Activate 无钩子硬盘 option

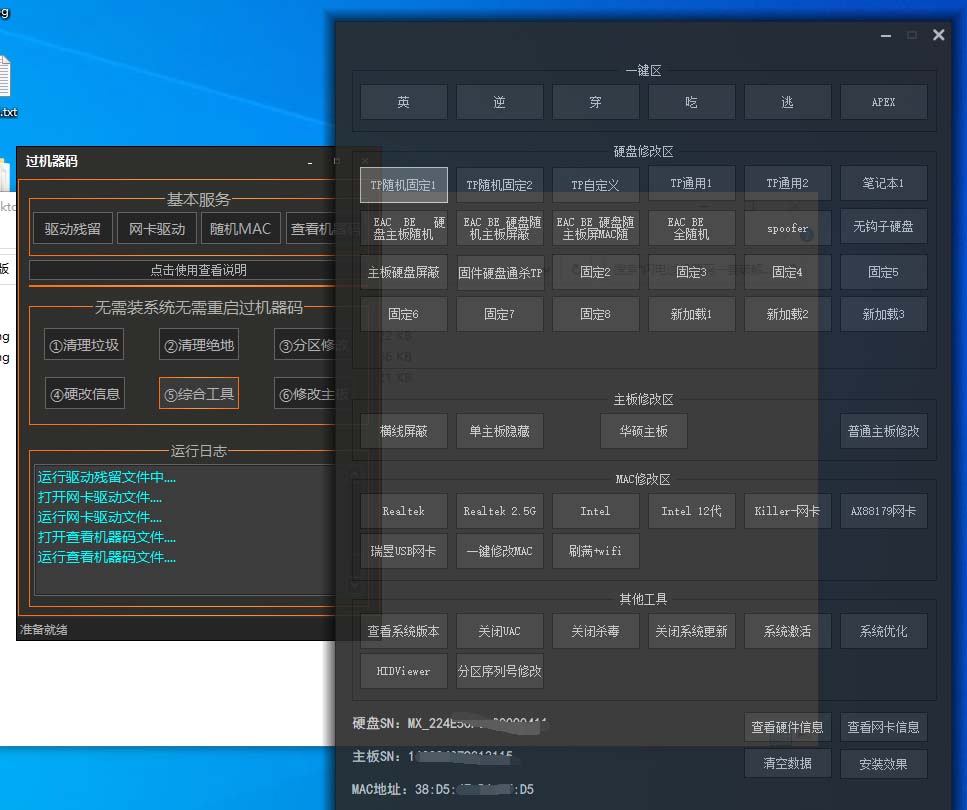point(884,227)
